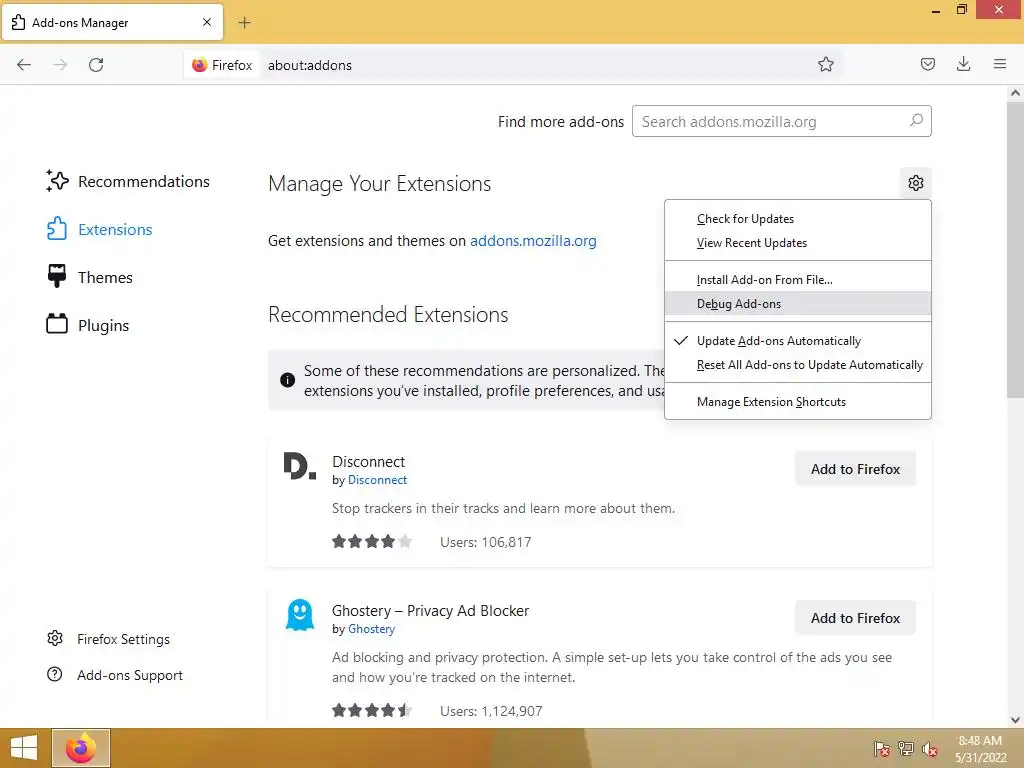Open the Save to Pocket icon
The image size is (1024, 768).
click(x=927, y=64)
